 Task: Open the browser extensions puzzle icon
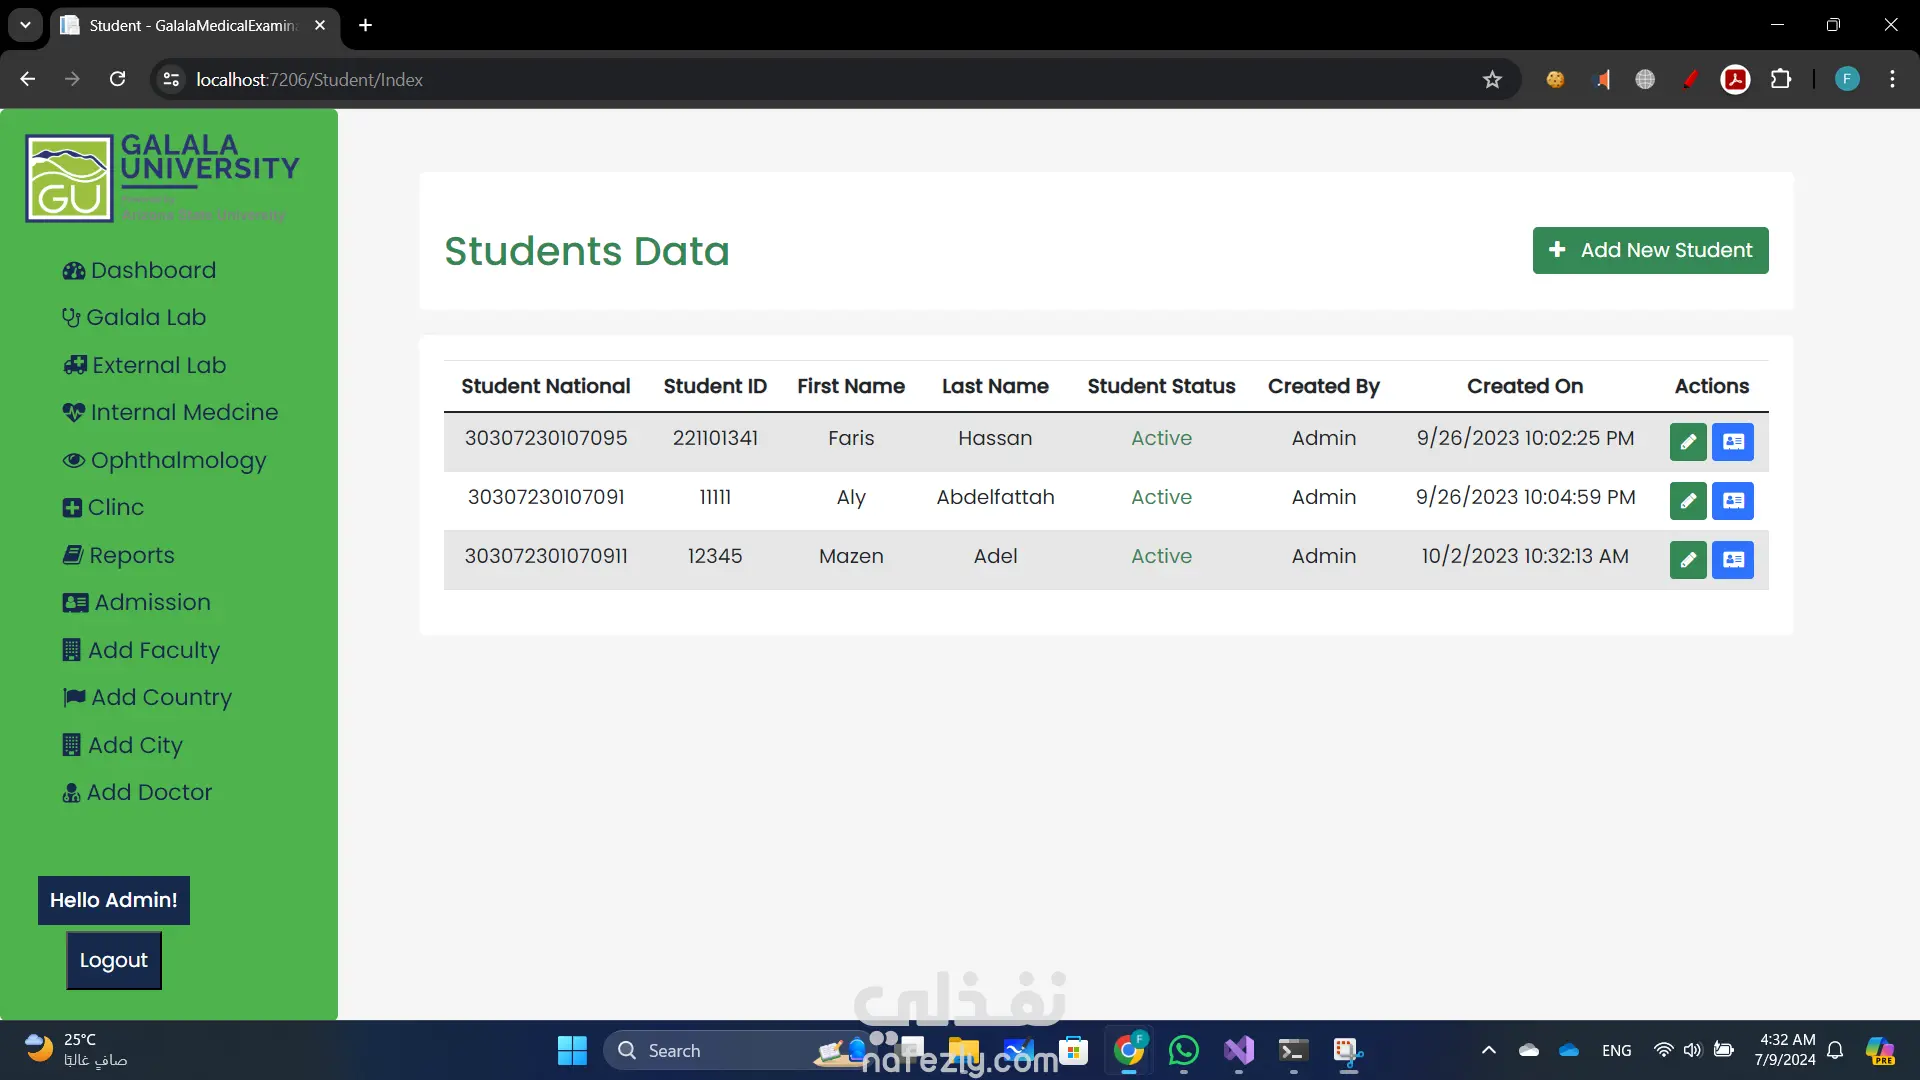[1781, 80]
